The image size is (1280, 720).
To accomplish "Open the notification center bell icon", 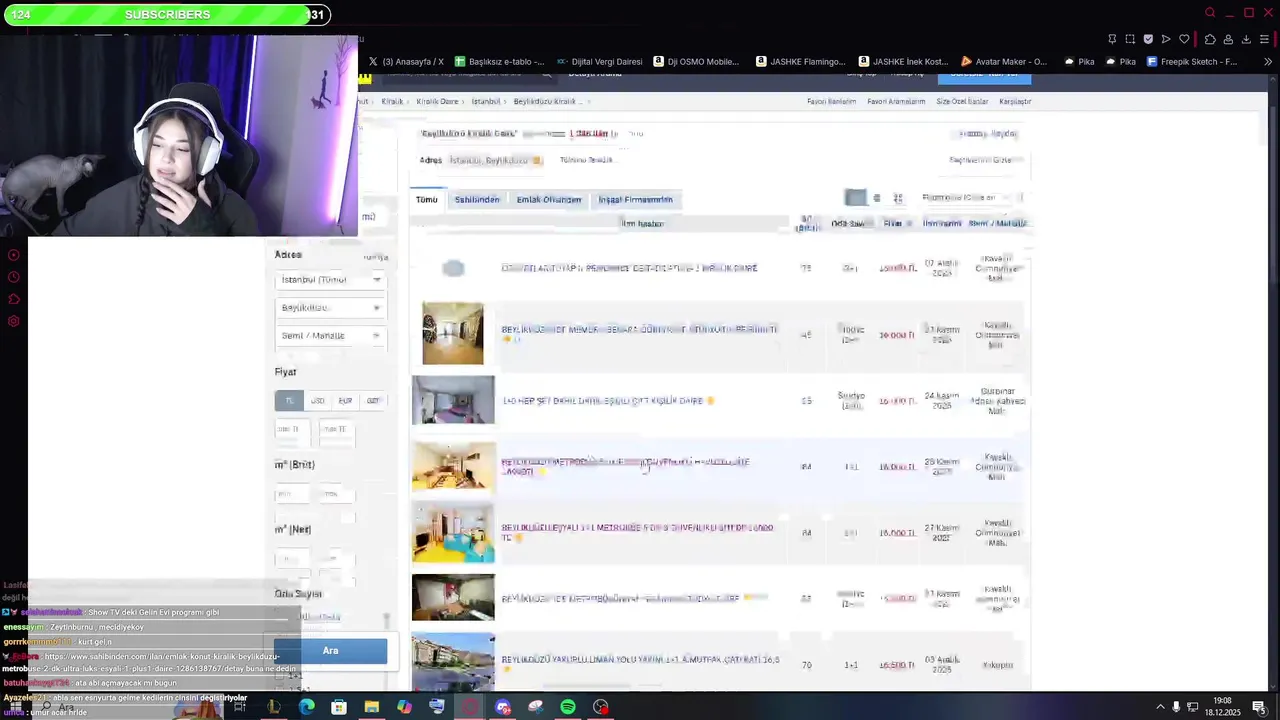I will [1259, 707].
